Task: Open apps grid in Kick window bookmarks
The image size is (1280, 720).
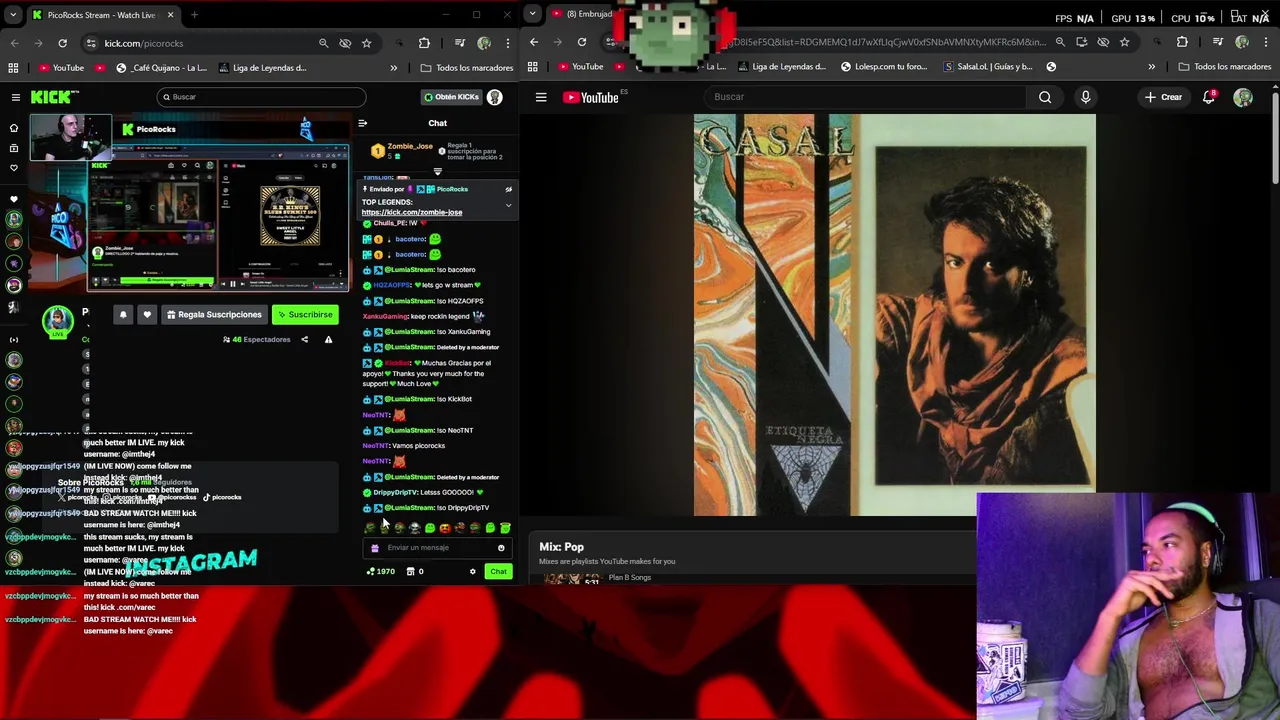Action: coord(13,68)
